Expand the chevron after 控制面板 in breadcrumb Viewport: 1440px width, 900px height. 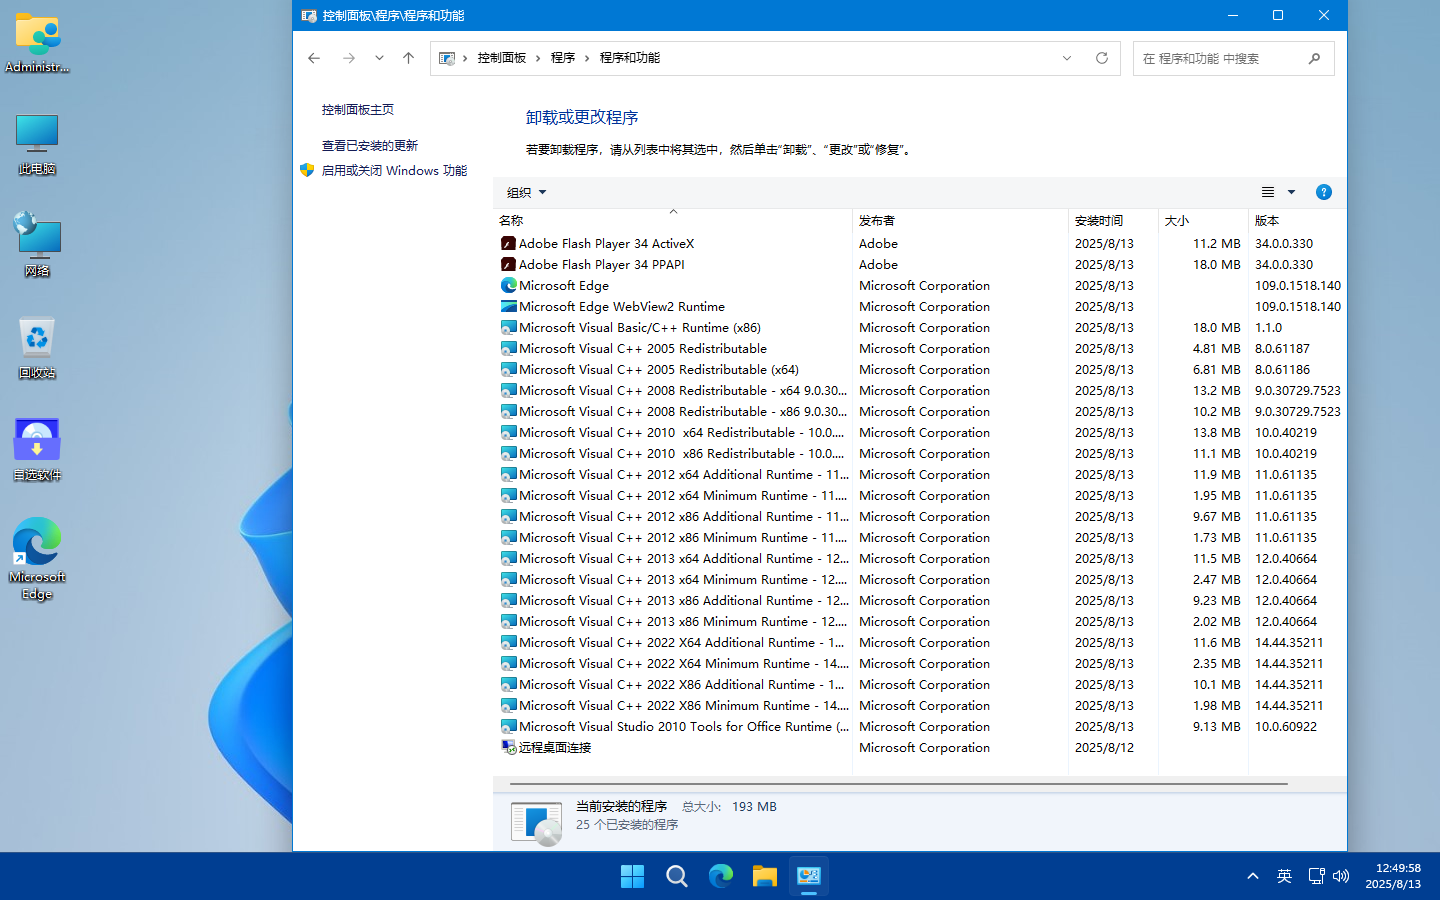[x=539, y=58]
